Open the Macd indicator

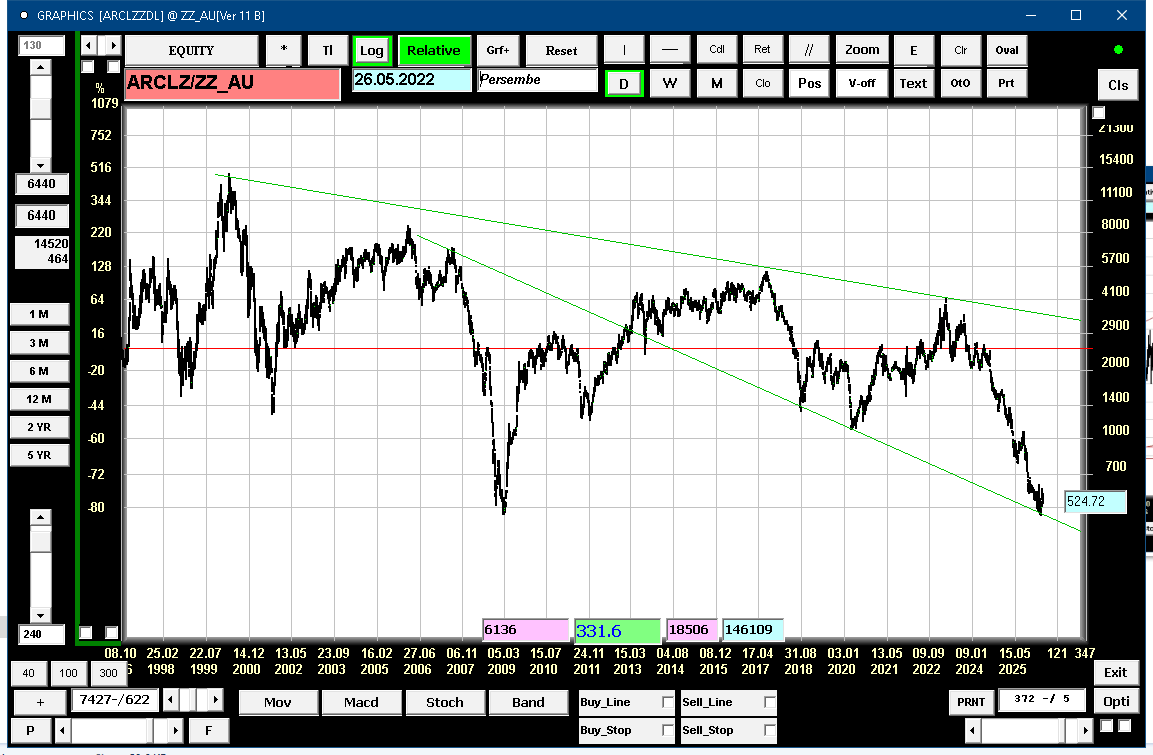(361, 702)
